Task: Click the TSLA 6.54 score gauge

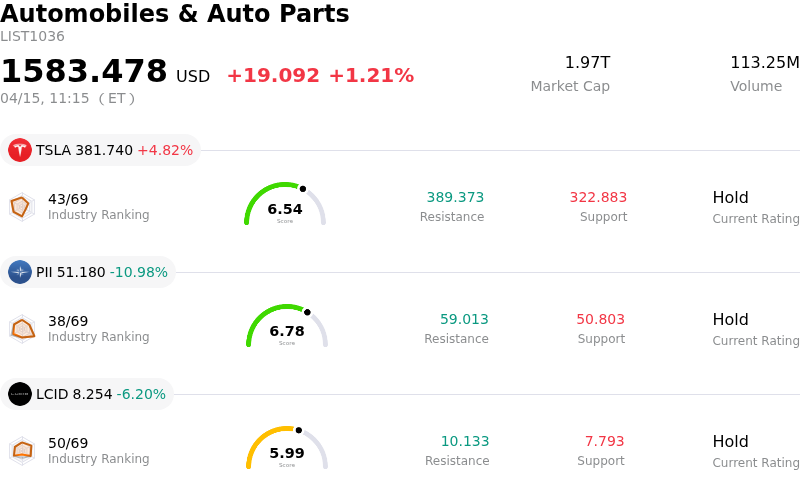Action: 285,205
